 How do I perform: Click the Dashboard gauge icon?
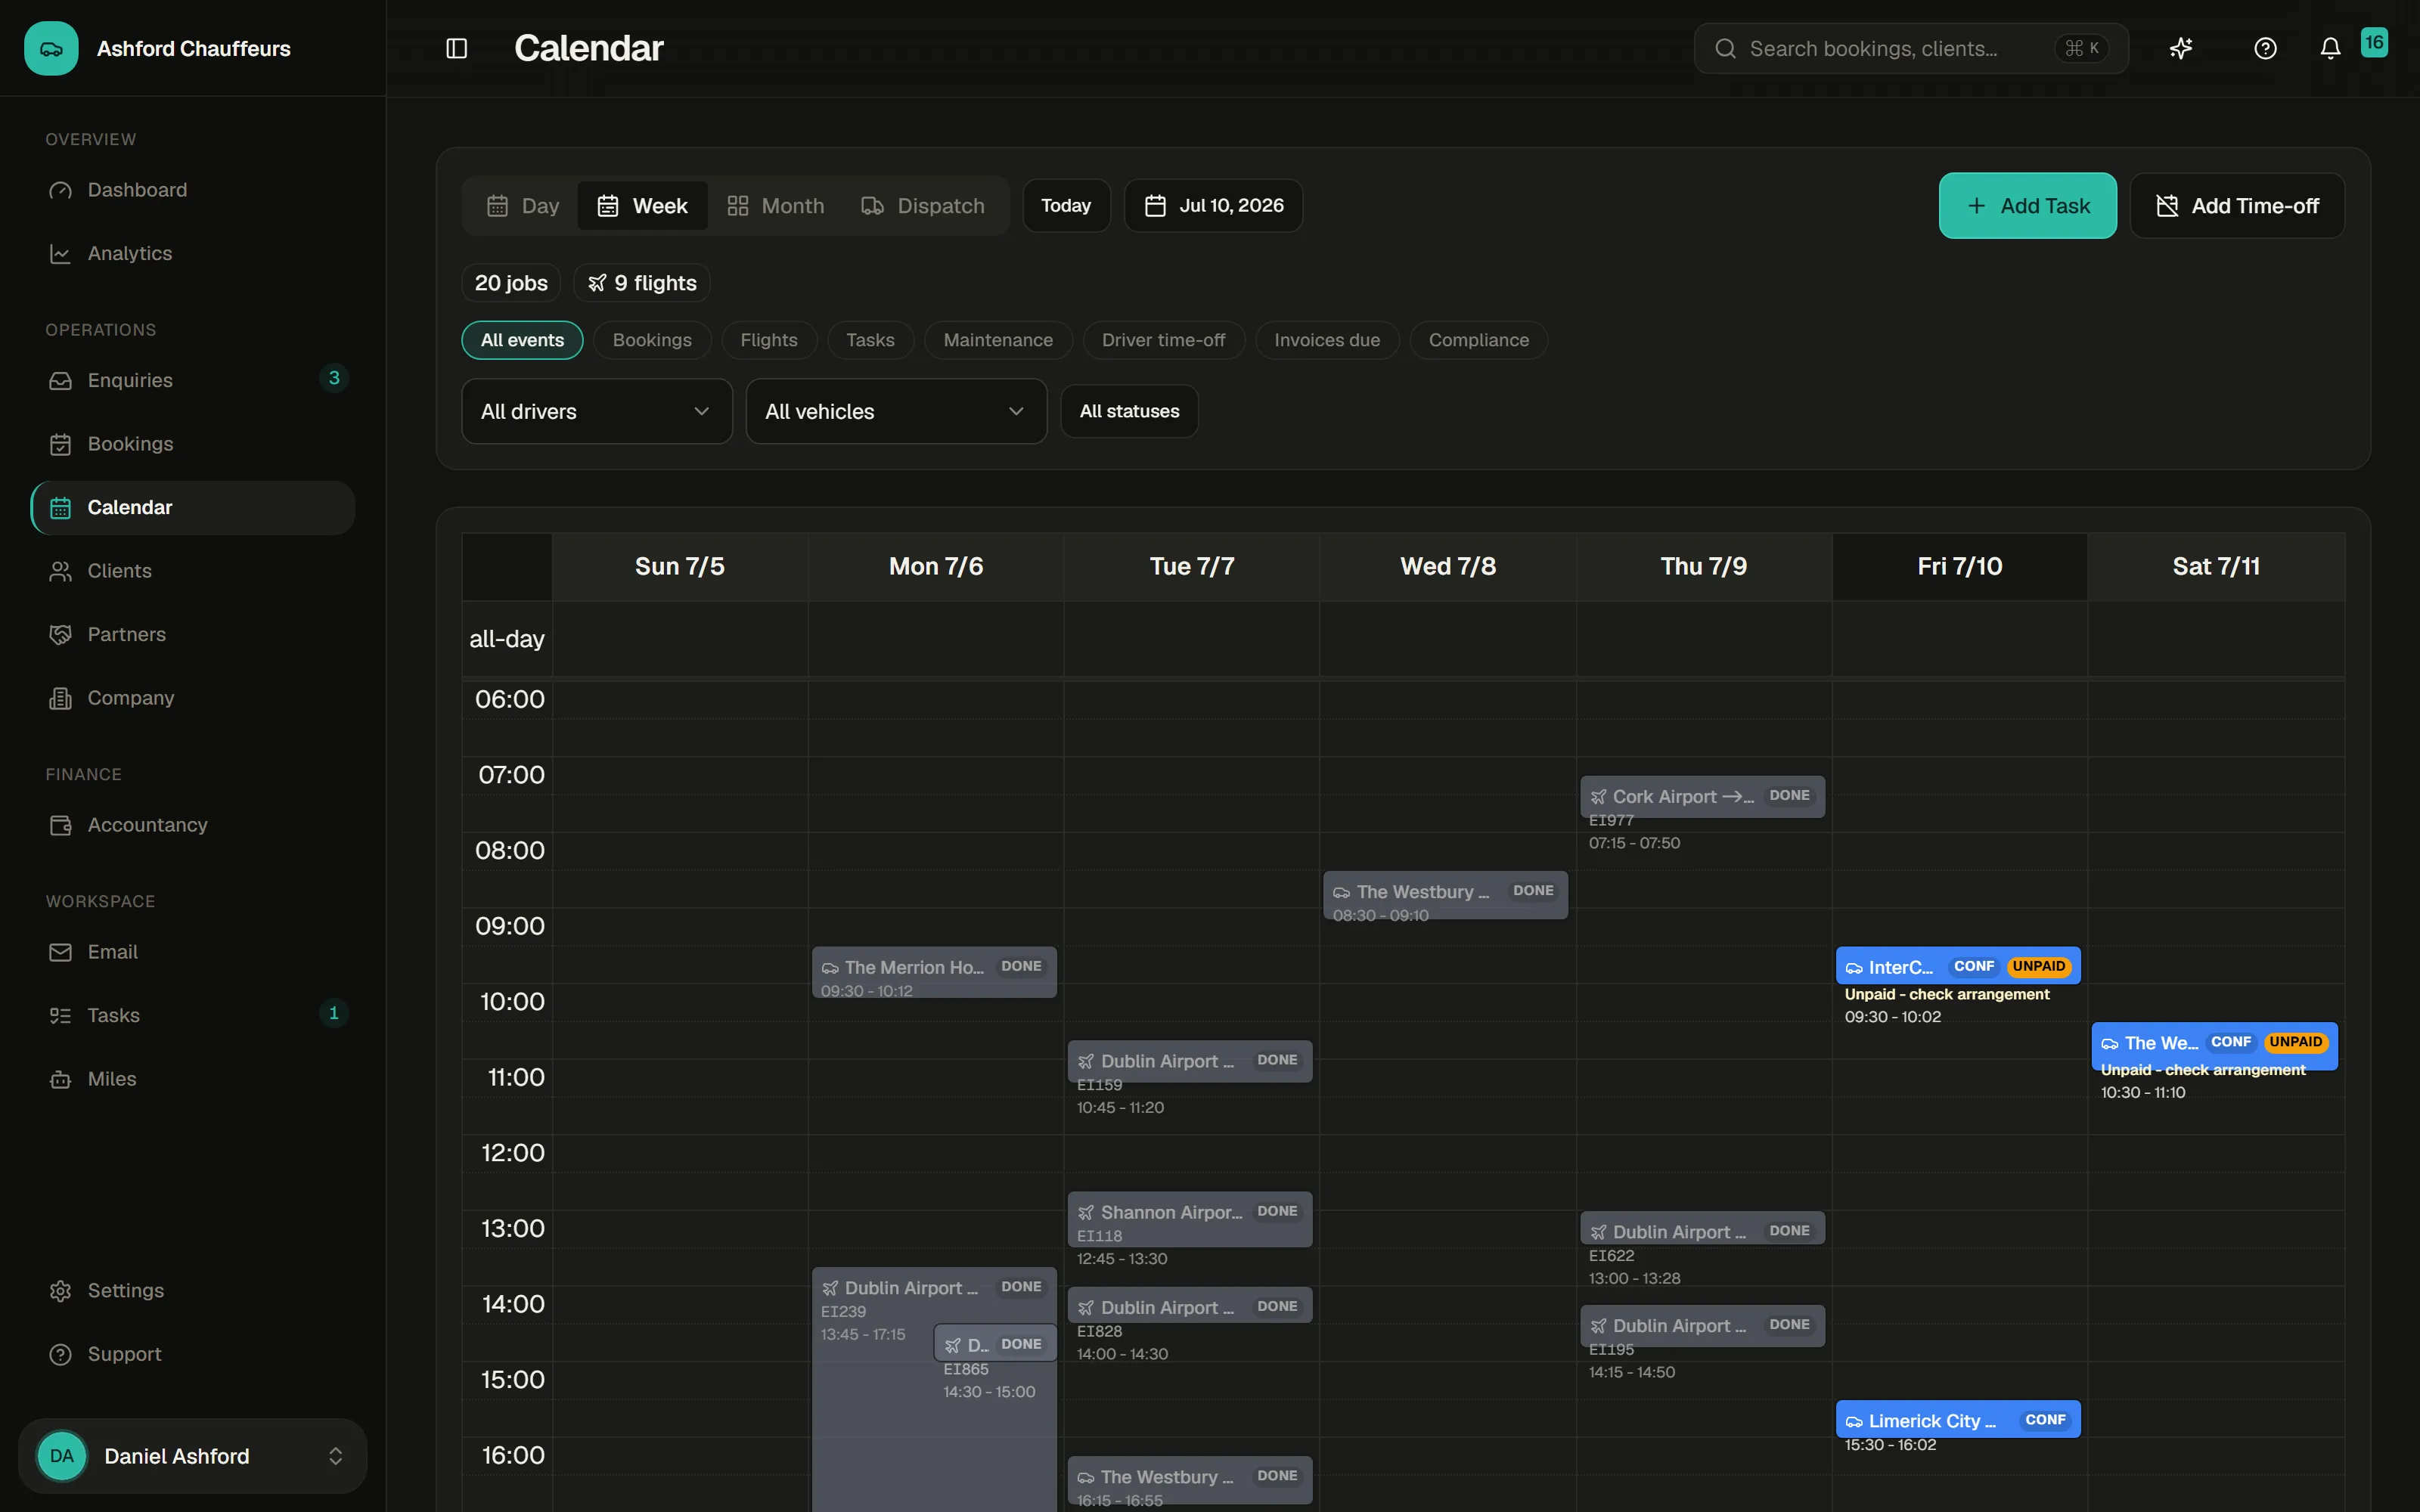[60, 190]
